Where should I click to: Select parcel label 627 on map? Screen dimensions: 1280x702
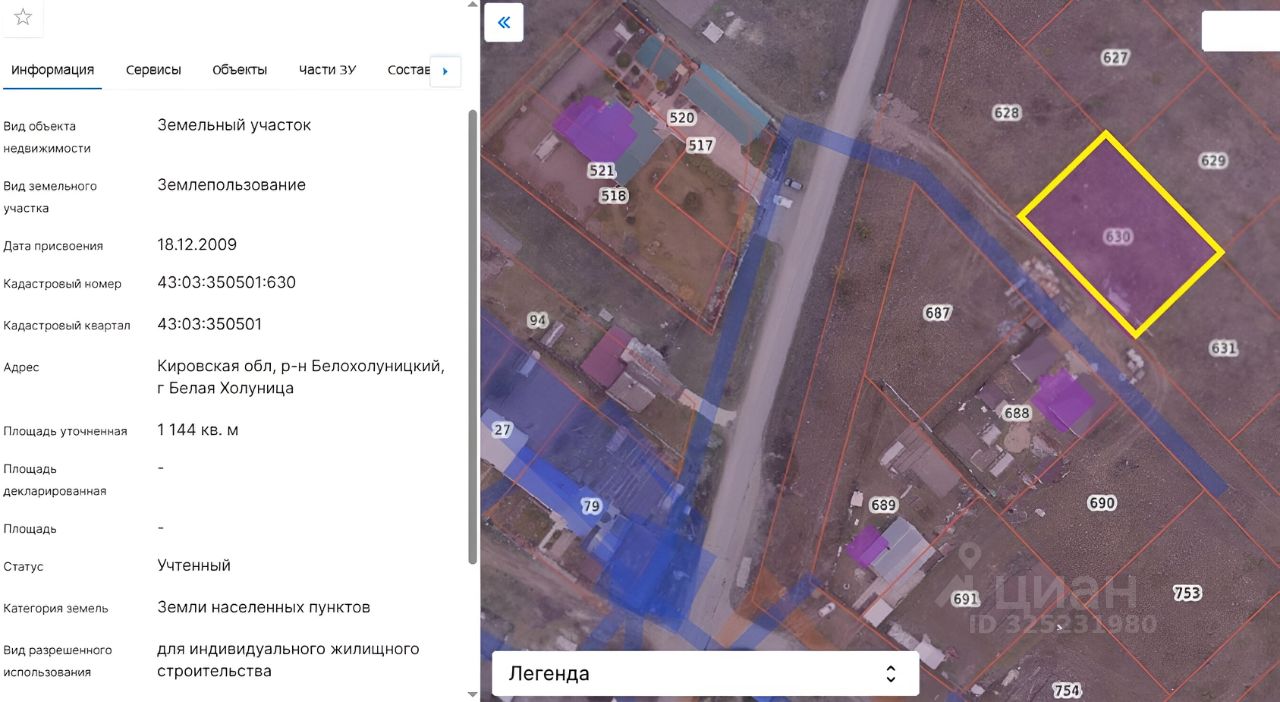point(1115,57)
